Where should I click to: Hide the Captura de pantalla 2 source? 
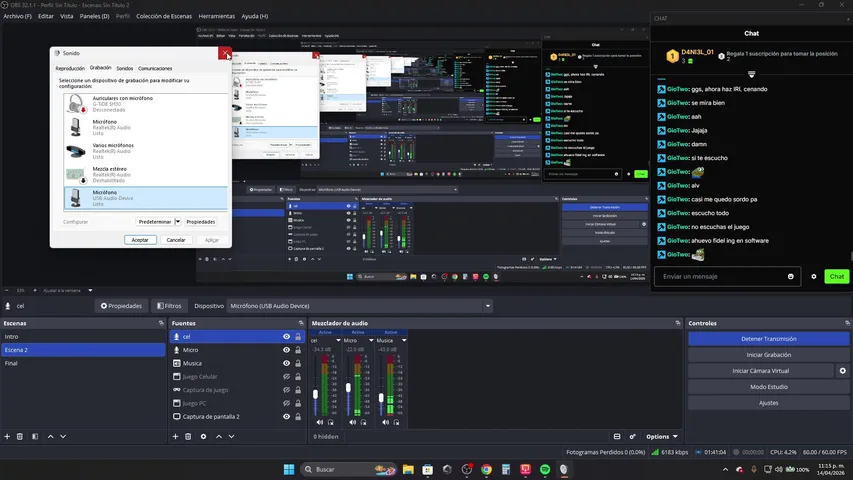tap(286, 417)
